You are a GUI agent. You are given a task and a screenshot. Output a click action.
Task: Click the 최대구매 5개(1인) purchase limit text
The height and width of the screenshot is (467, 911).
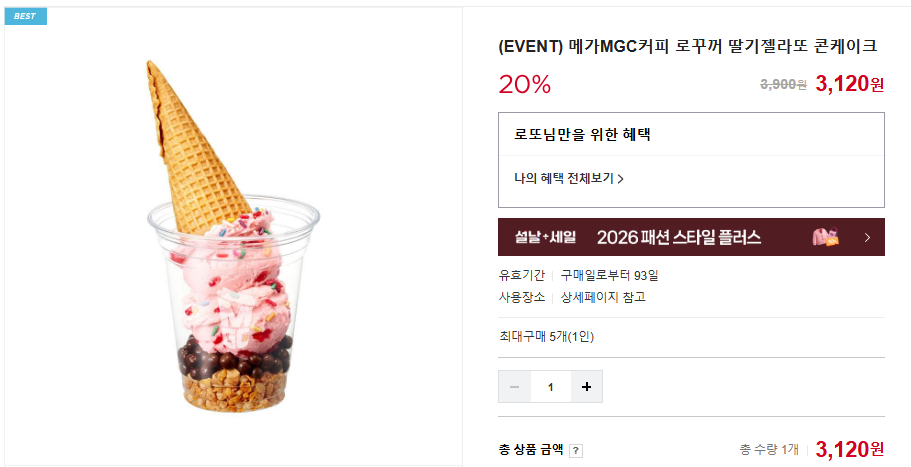coord(547,336)
